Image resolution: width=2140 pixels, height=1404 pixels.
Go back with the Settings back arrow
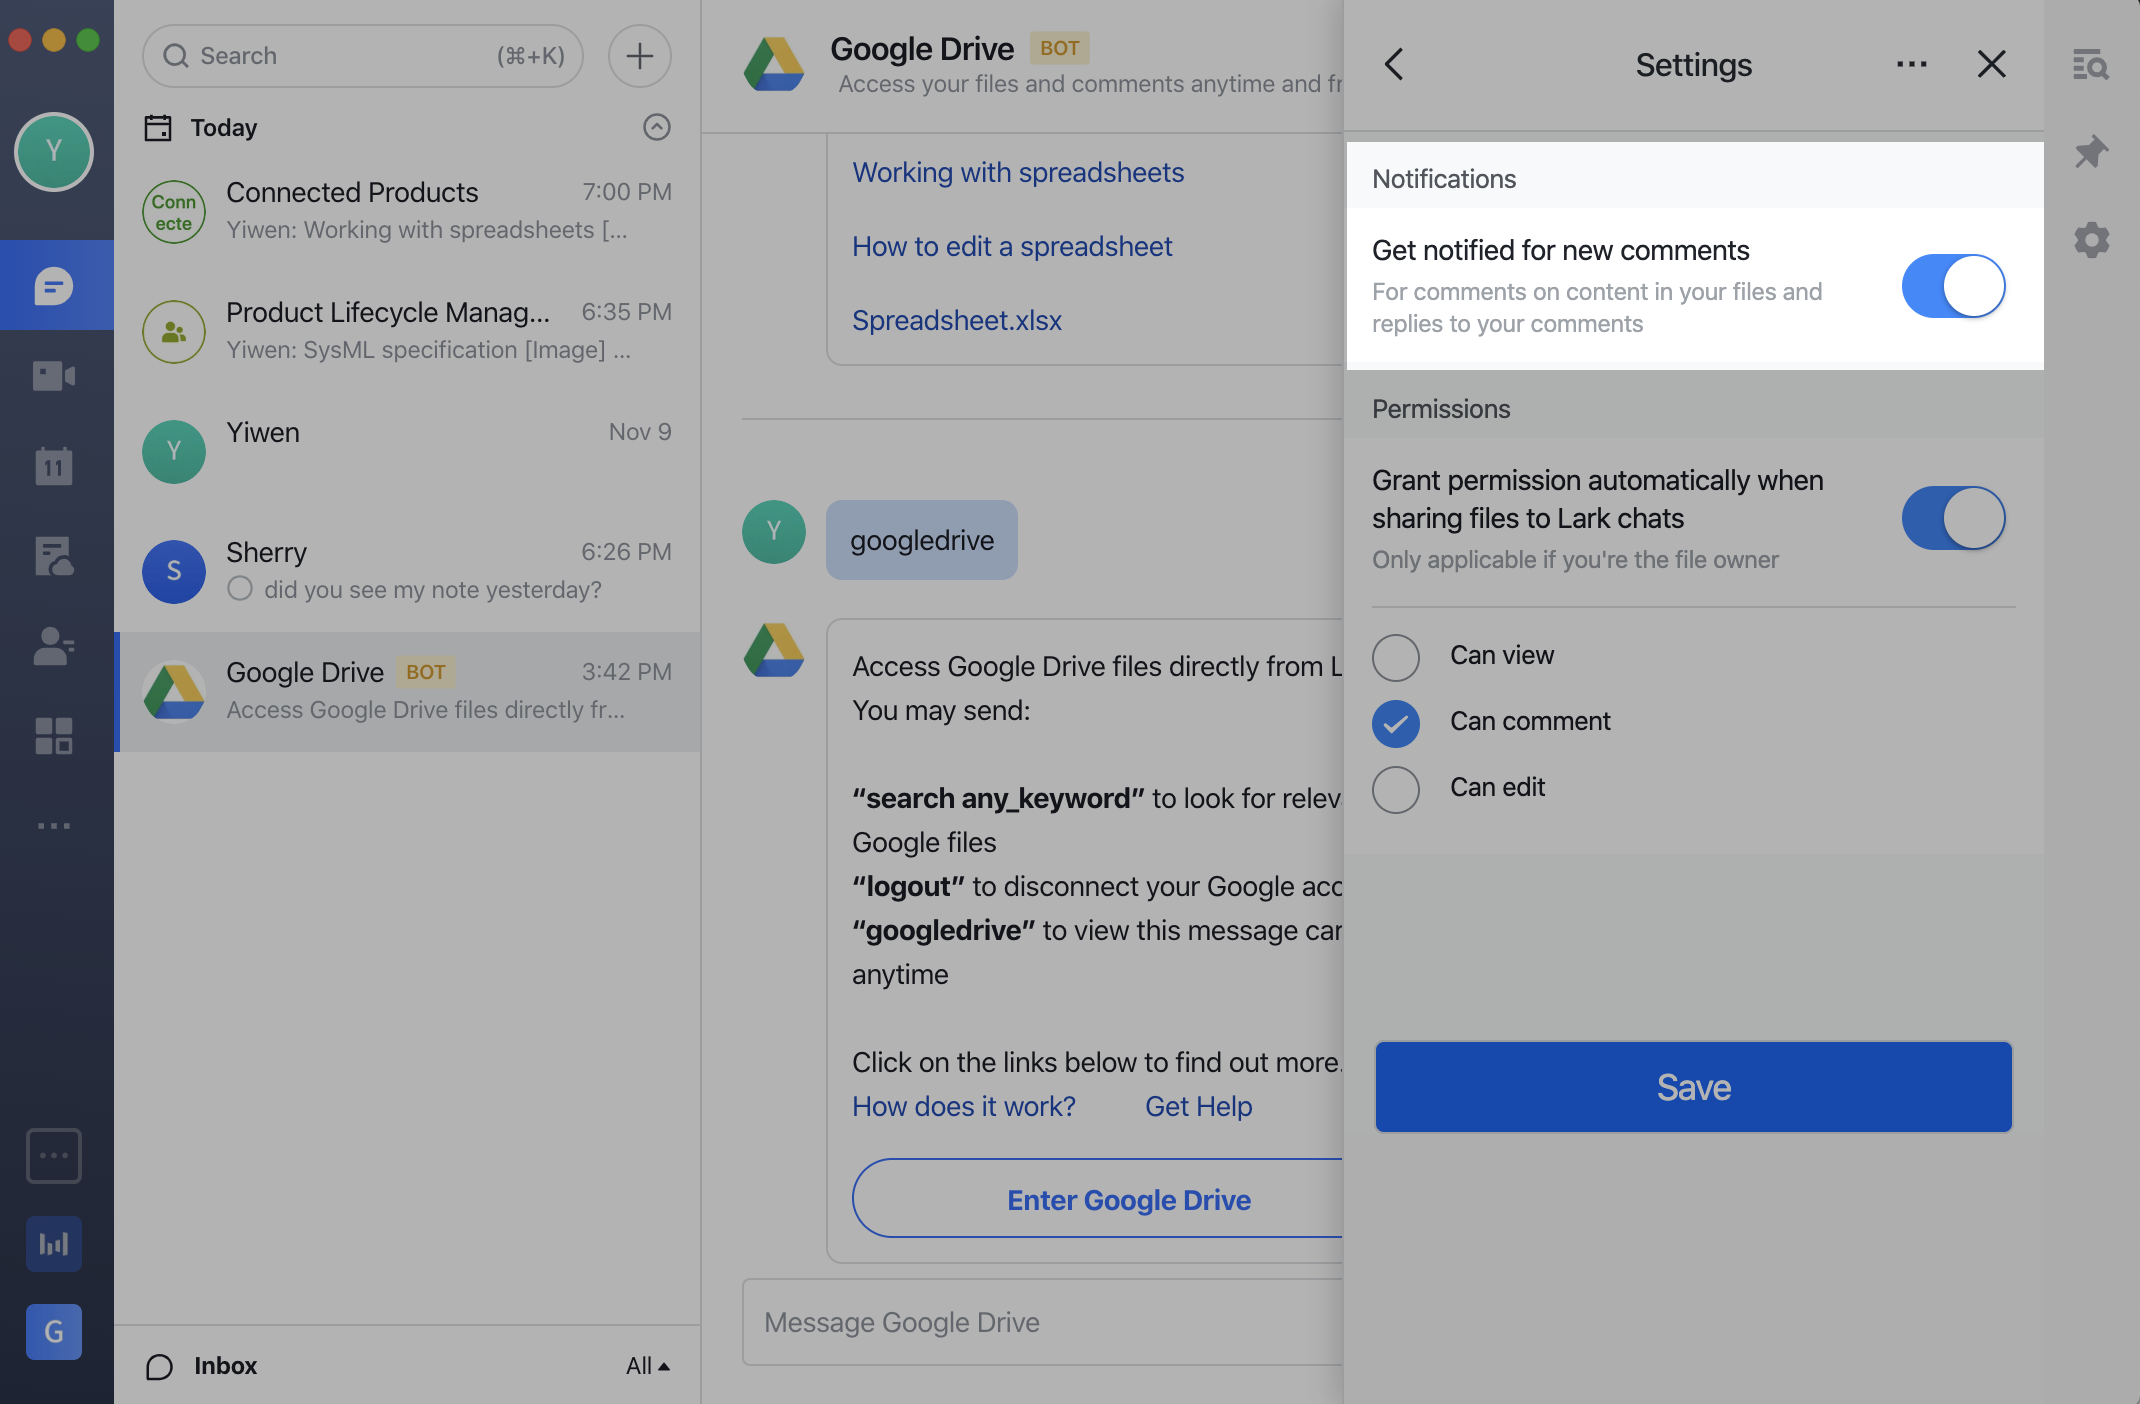pos(1394,65)
